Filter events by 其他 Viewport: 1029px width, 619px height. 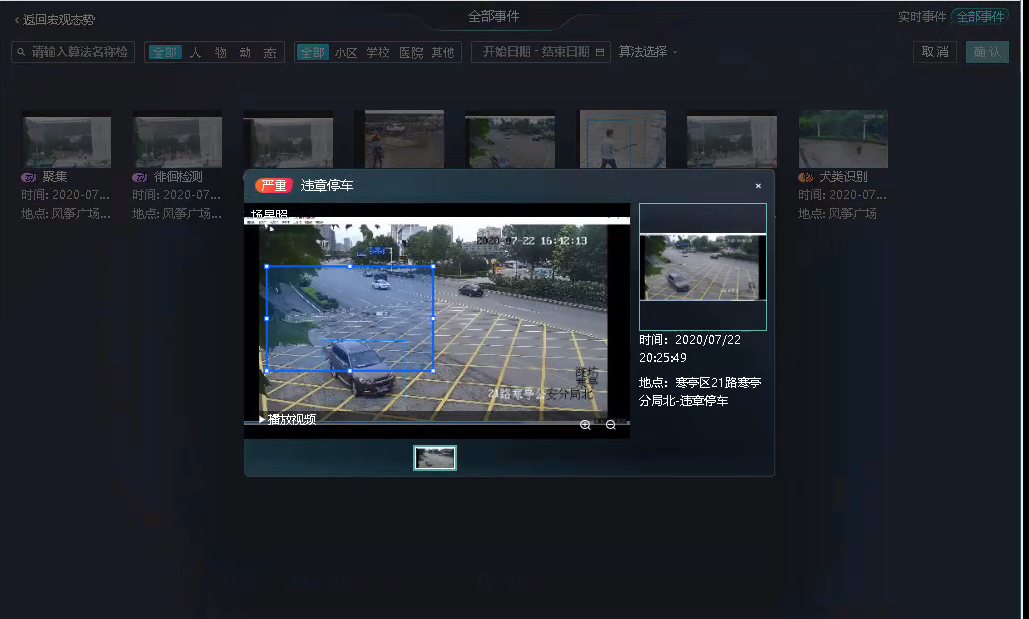point(443,53)
